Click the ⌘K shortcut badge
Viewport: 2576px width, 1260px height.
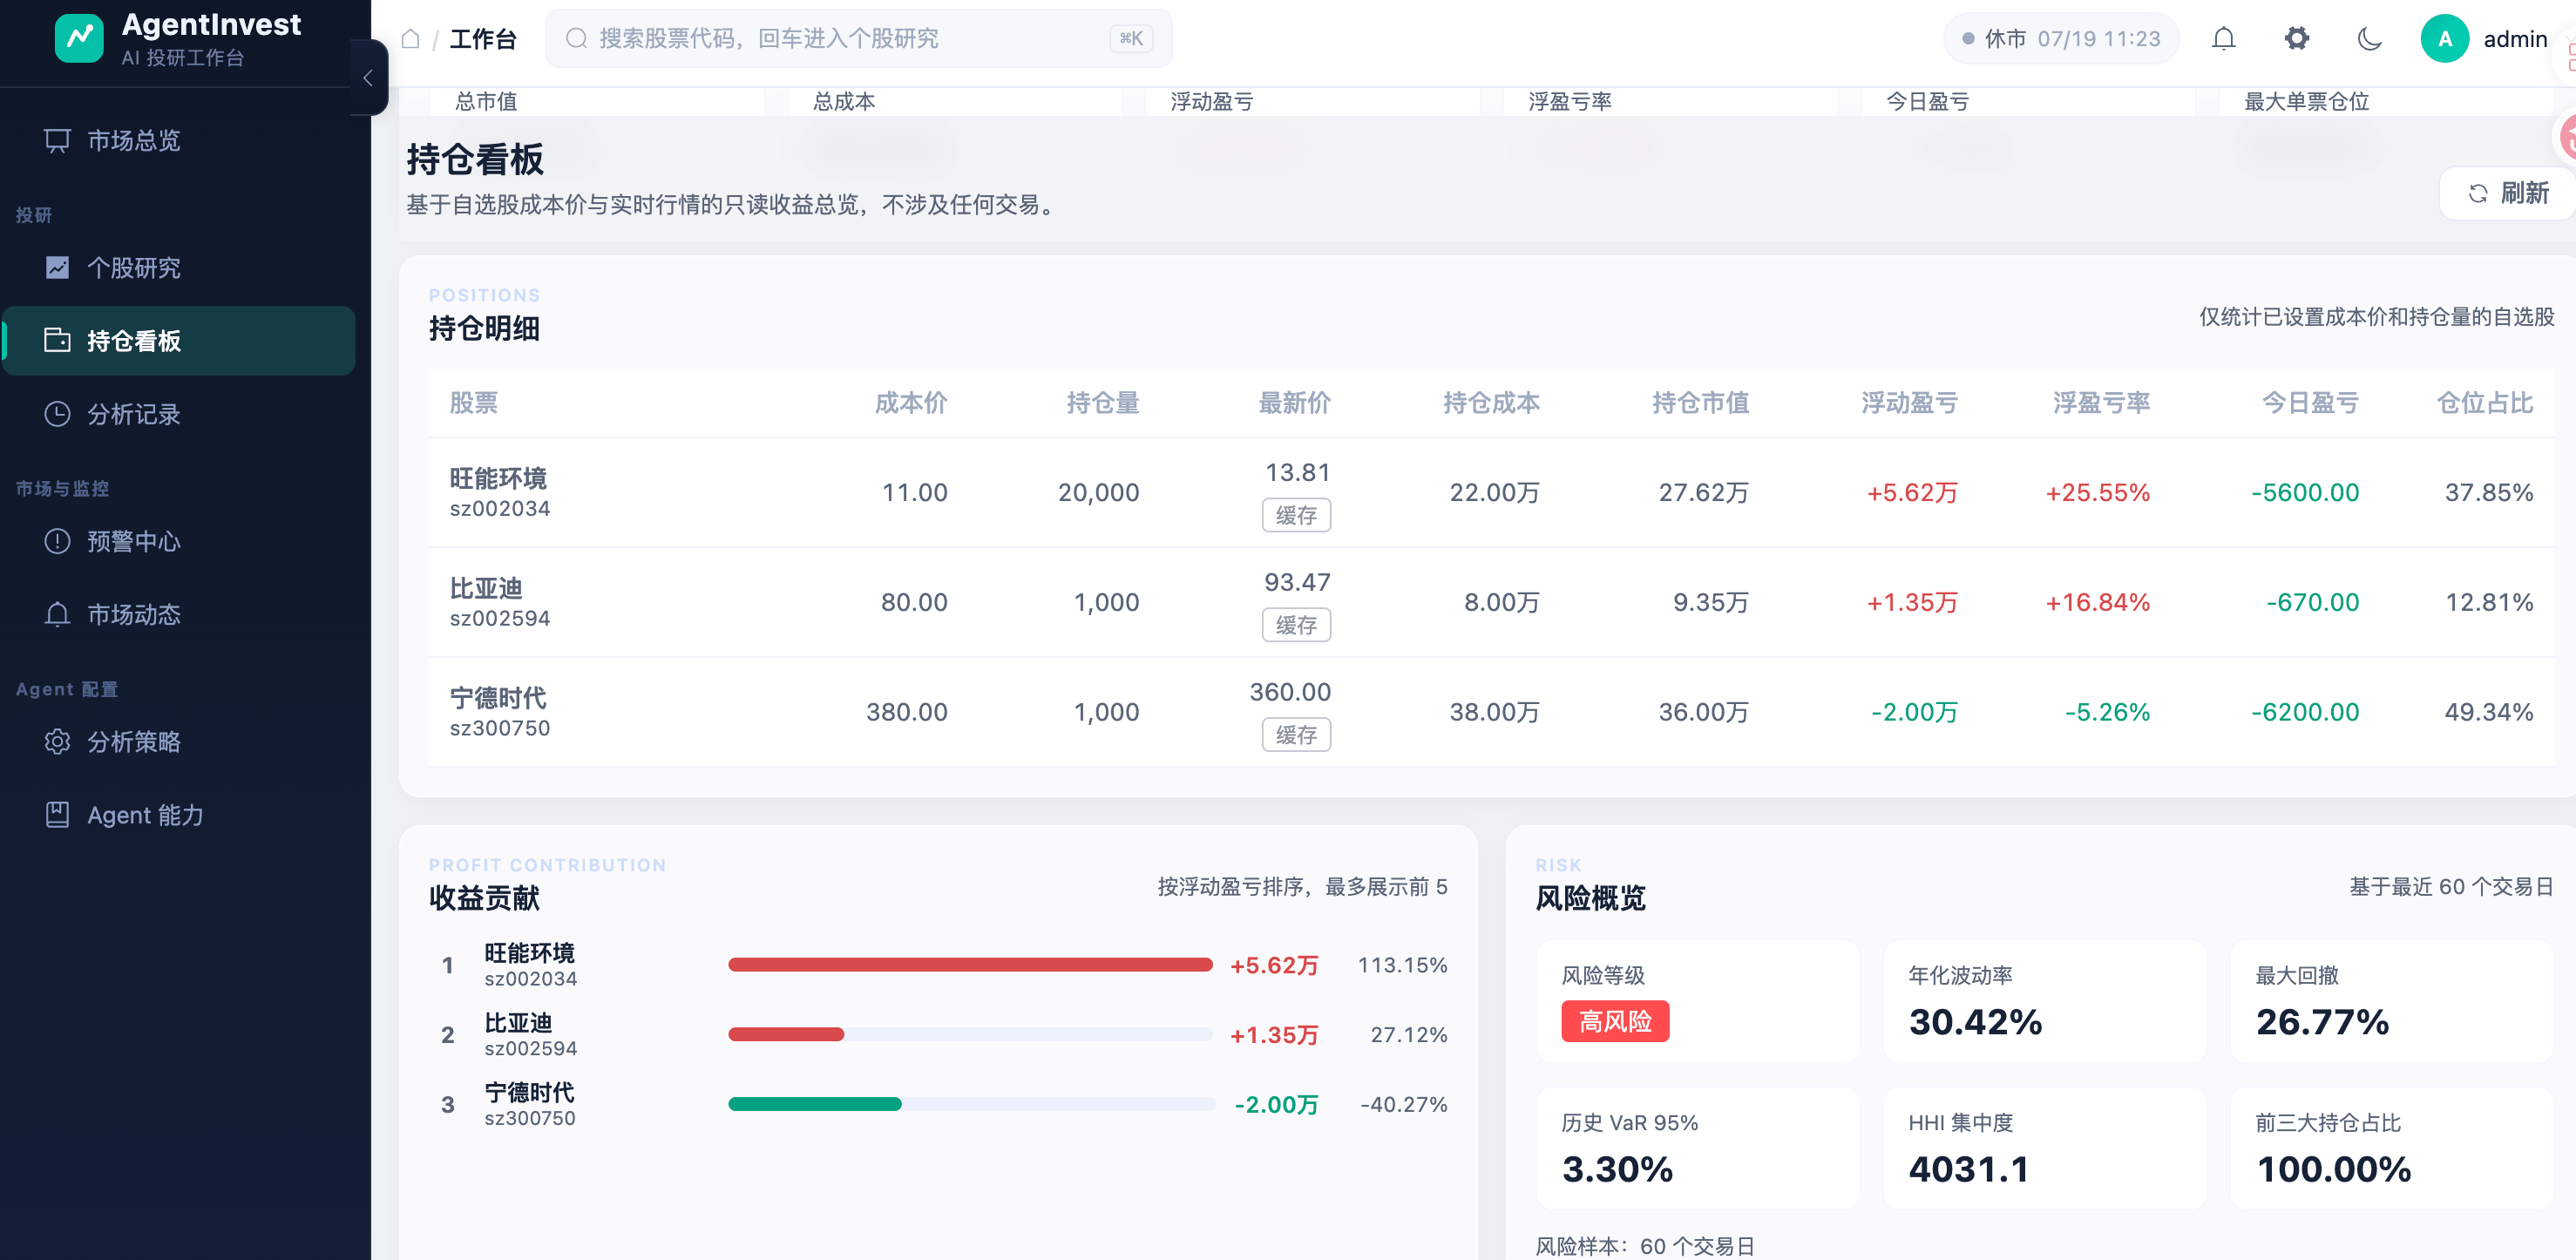(x=1131, y=39)
